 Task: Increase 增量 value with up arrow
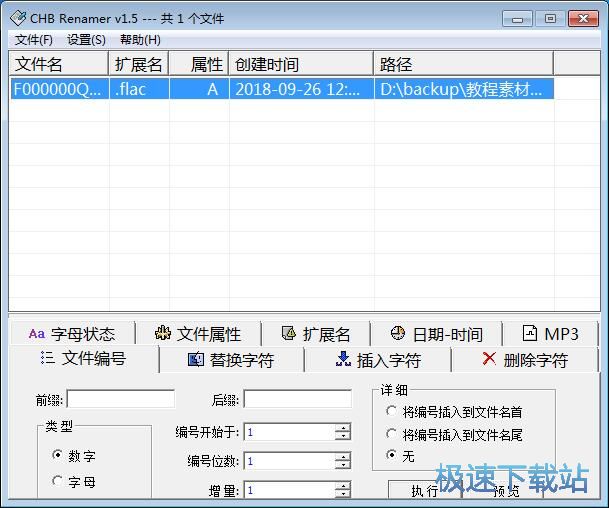click(x=343, y=486)
